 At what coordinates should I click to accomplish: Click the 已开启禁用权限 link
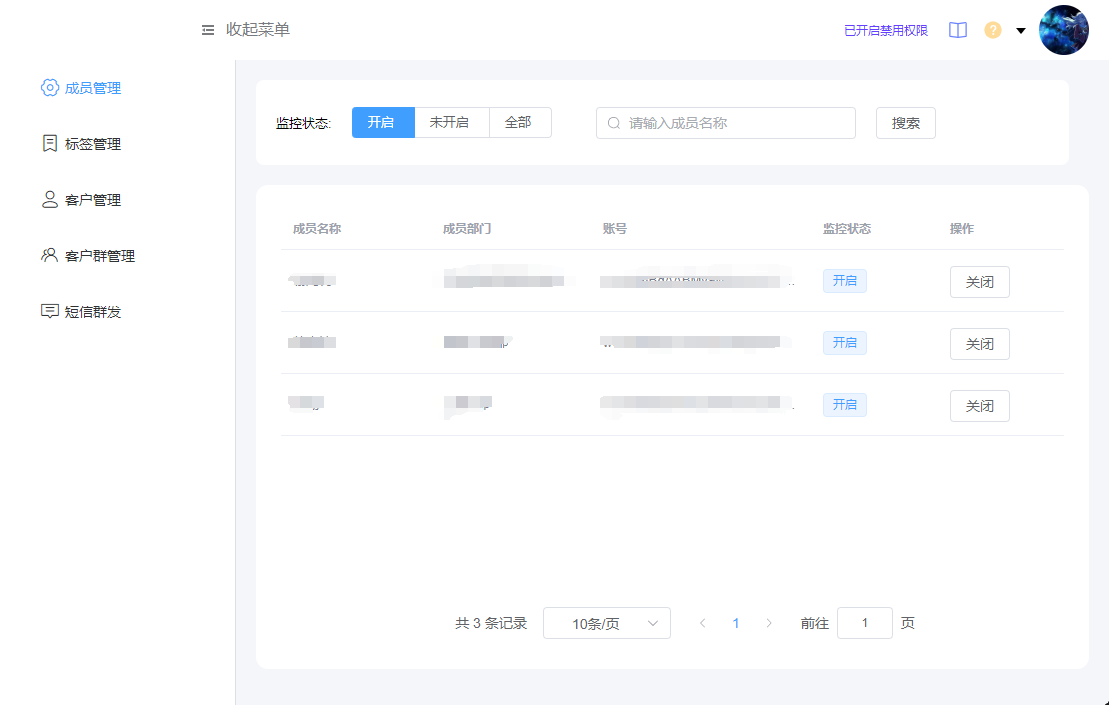(886, 30)
